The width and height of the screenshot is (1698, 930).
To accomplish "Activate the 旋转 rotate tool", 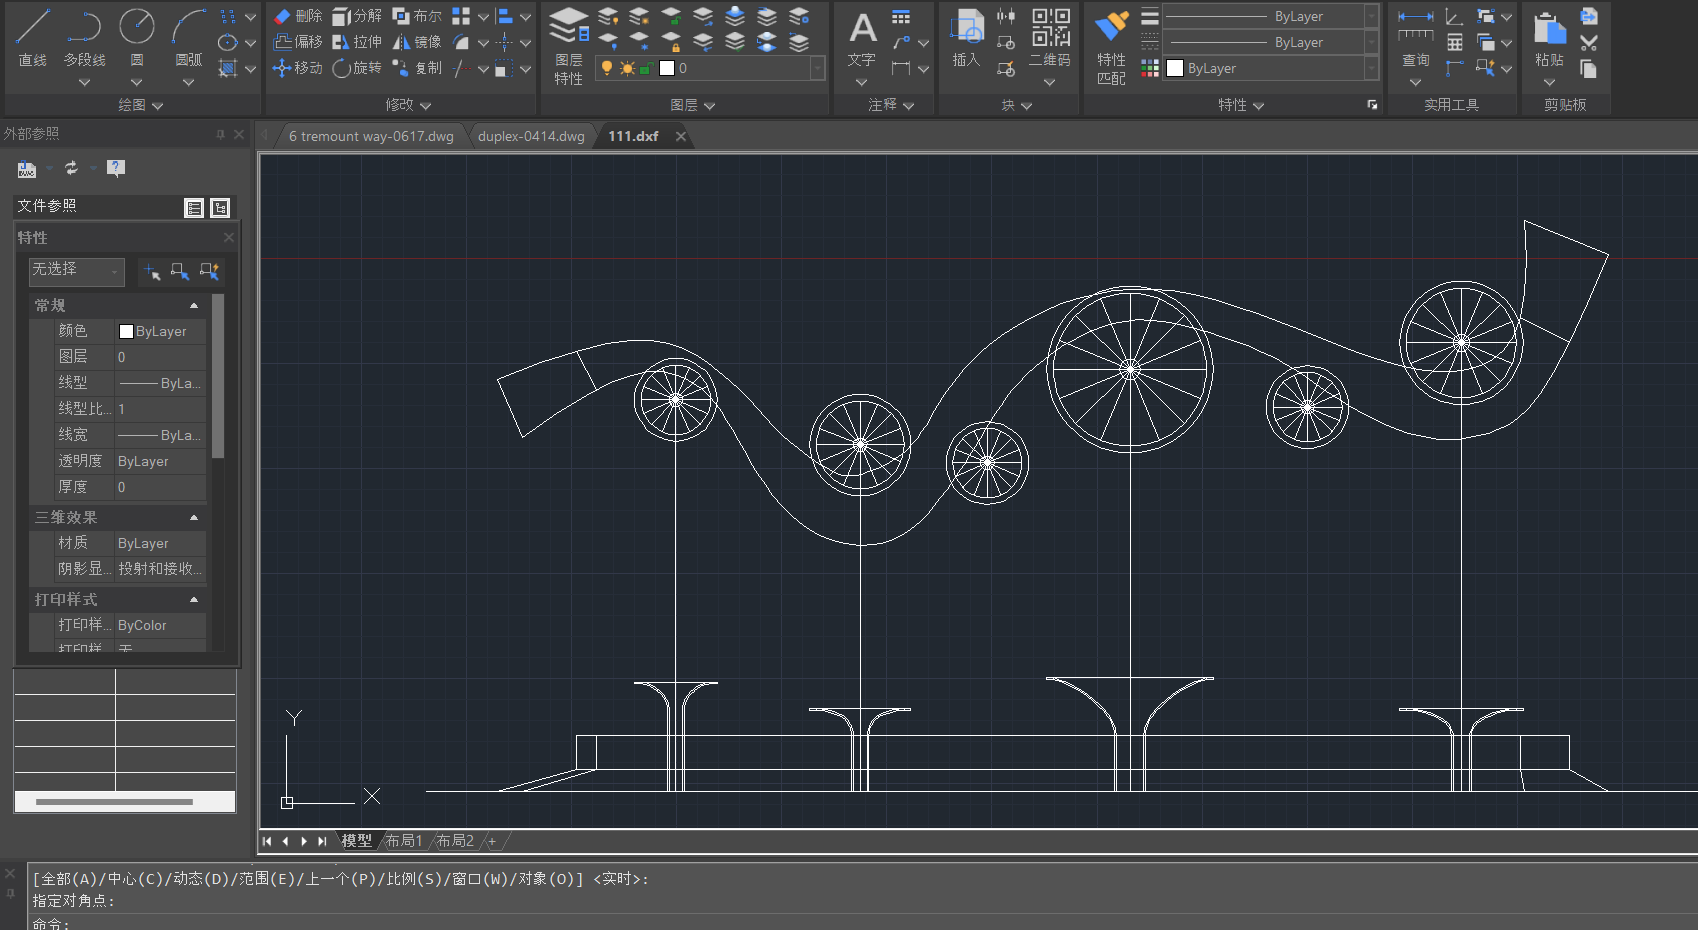I will [357, 68].
